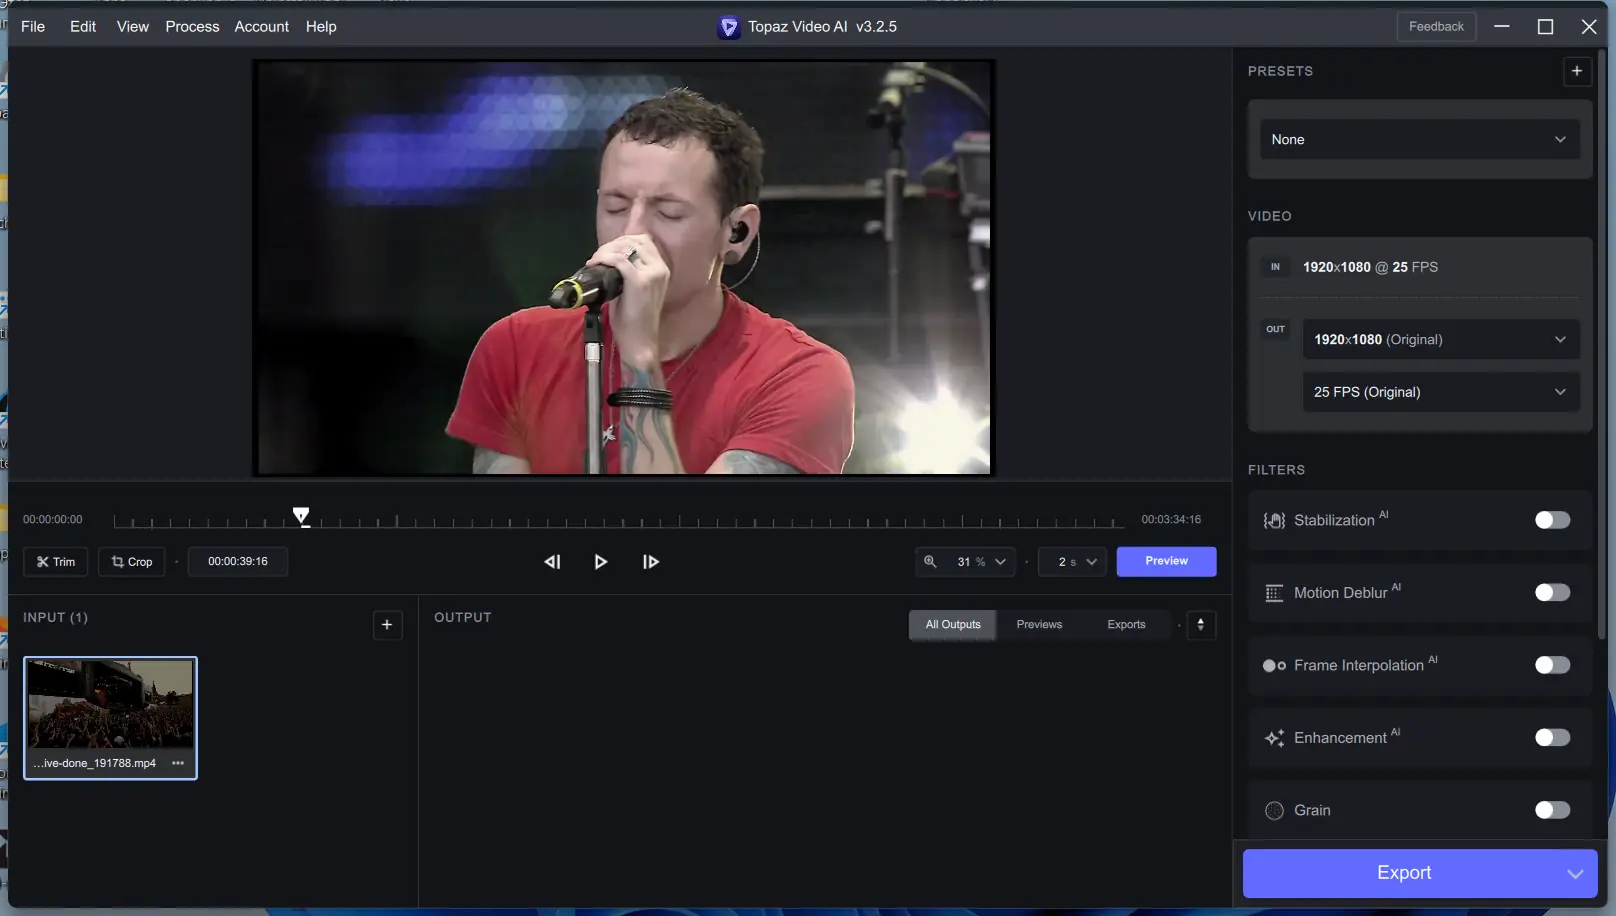The height and width of the screenshot is (916, 1616).
Task: Click the video preview frame
Action: pyautogui.click(x=624, y=268)
